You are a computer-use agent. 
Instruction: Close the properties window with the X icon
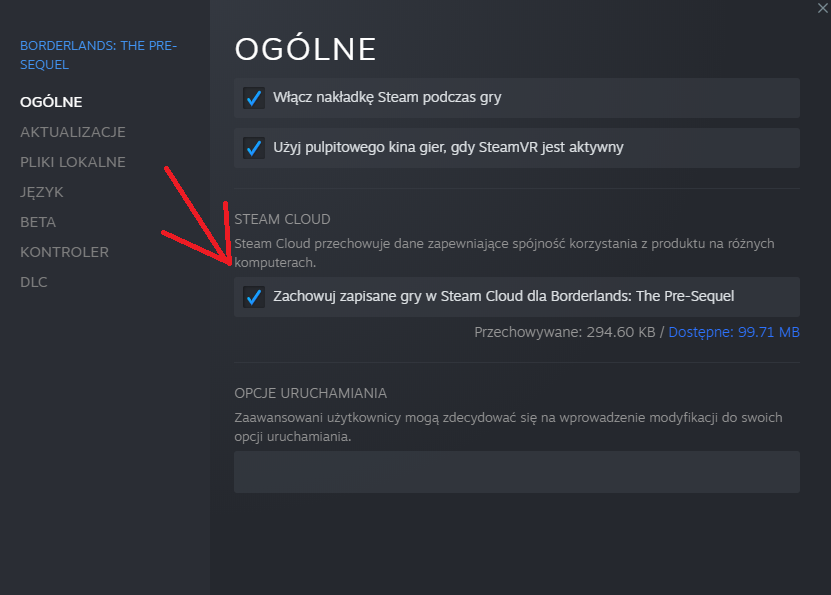pos(822,8)
